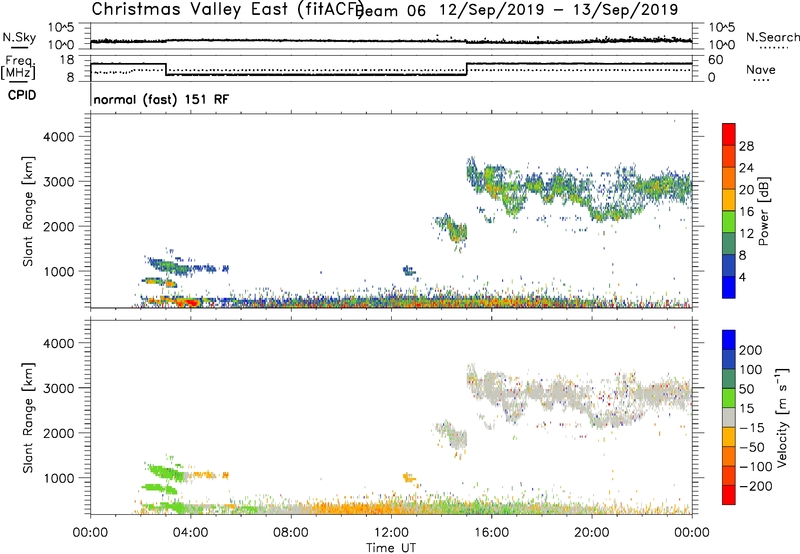The width and height of the screenshot is (800, 554).
Task: Click the top blue segment of Velocity colorbar
Action: [x=729, y=340]
